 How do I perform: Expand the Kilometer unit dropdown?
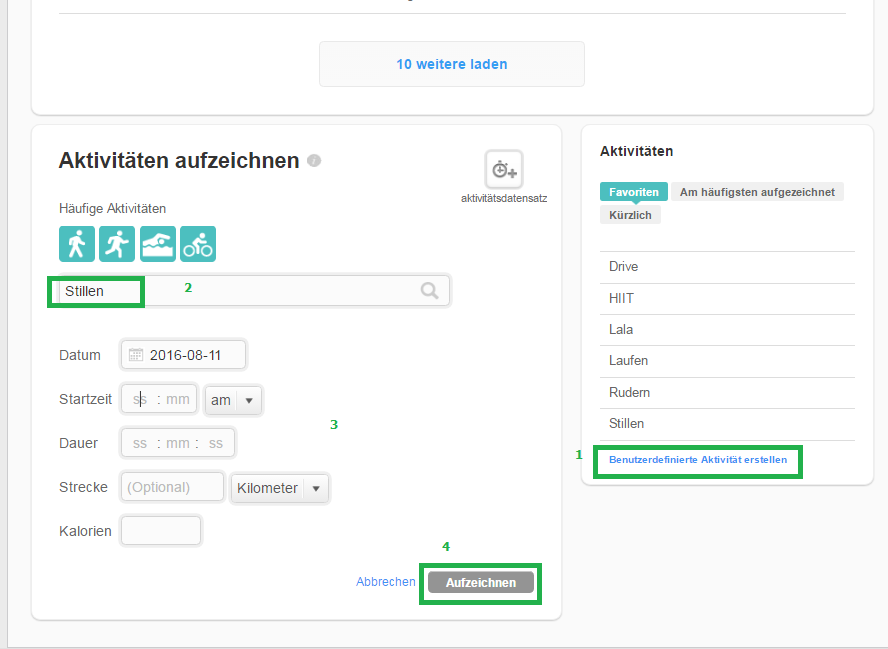pos(279,488)
